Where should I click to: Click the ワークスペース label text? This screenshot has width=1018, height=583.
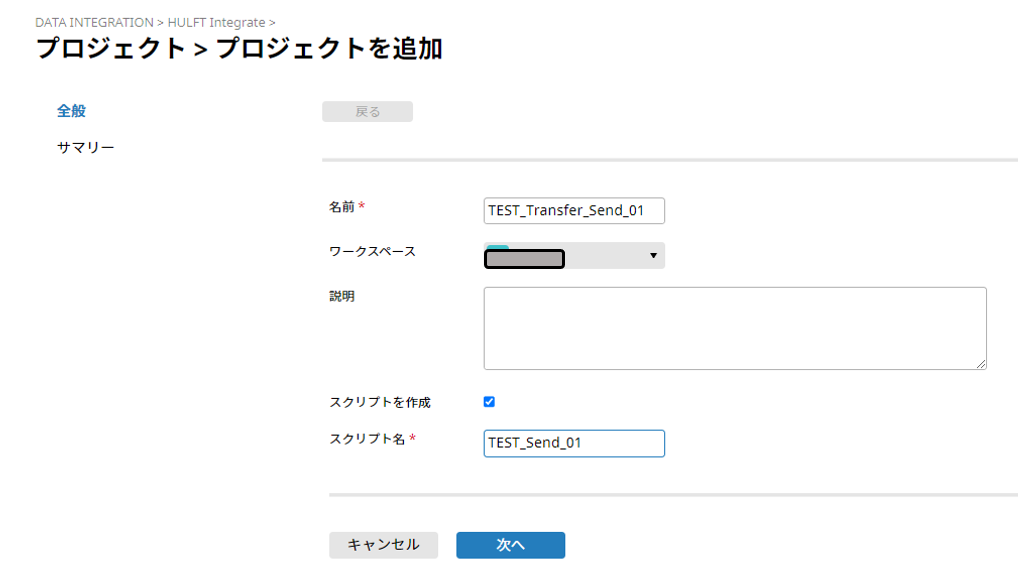[x=373, y=252]
